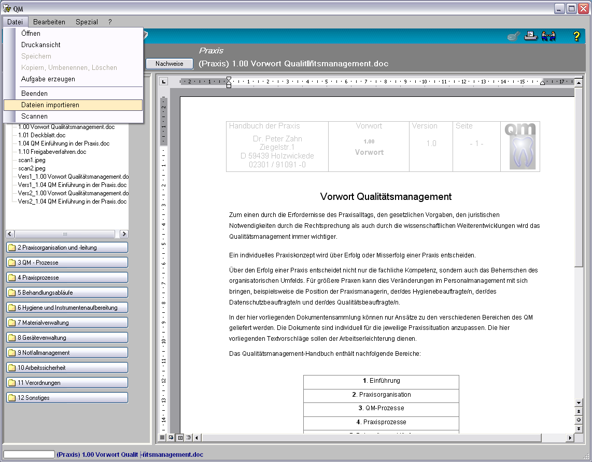Open help via yellow question mark icon

[576, 36]
